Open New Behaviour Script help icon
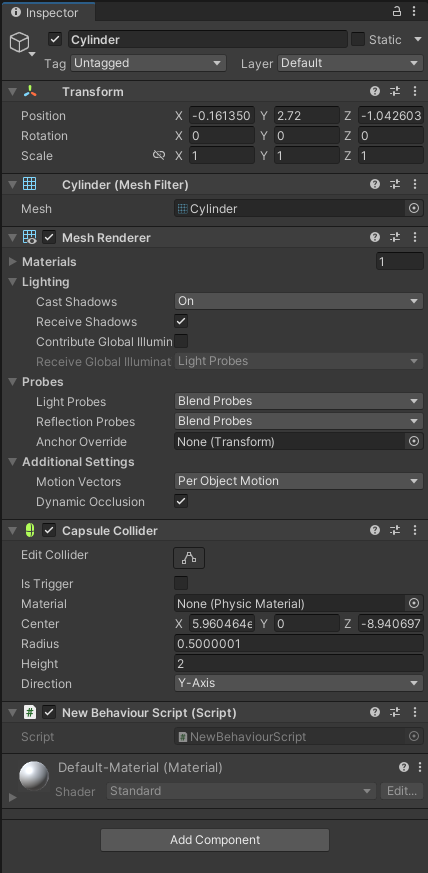This screenshot has width=428, height=873. [x=375, y=712]
